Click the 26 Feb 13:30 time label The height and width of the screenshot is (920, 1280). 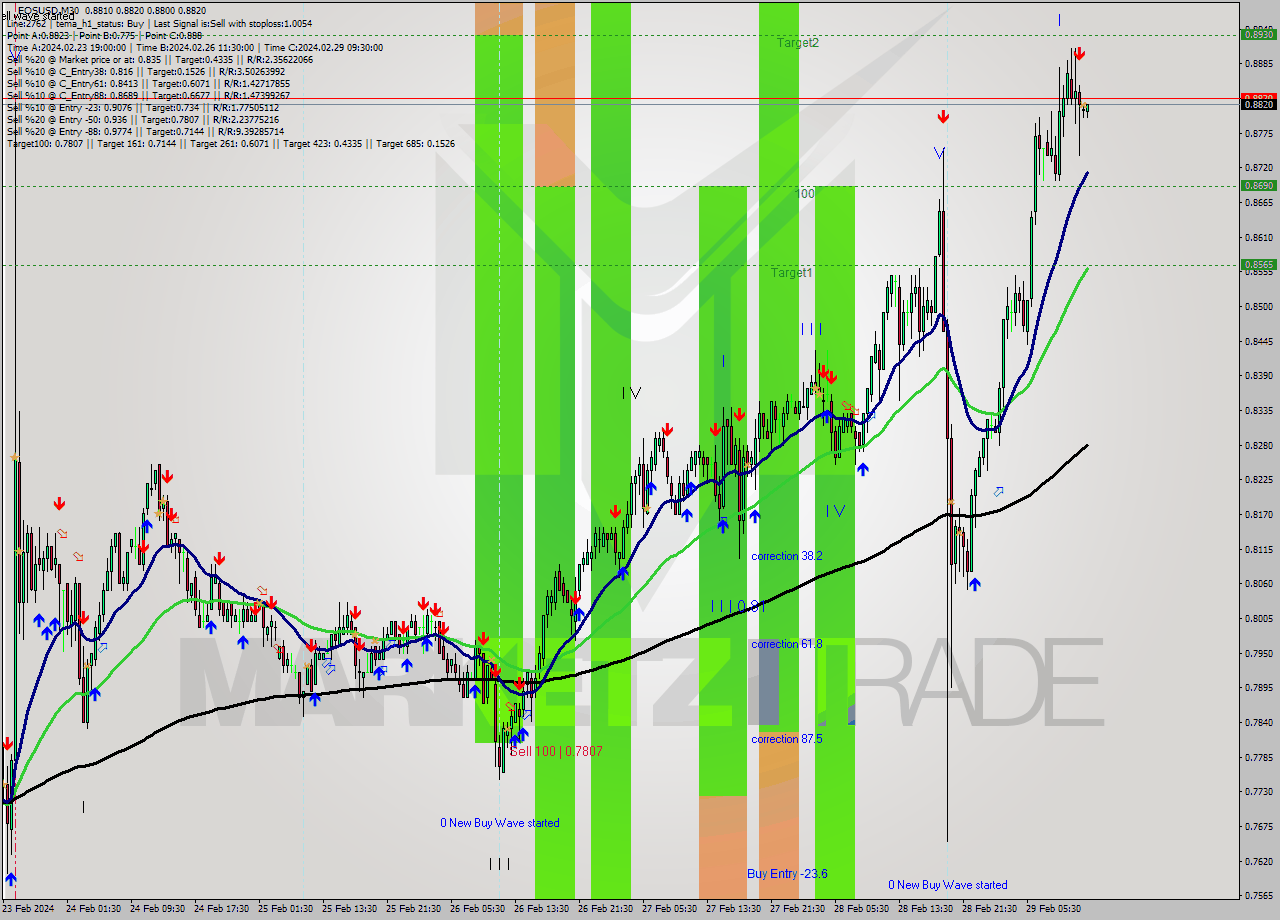[x=542, y=909]
